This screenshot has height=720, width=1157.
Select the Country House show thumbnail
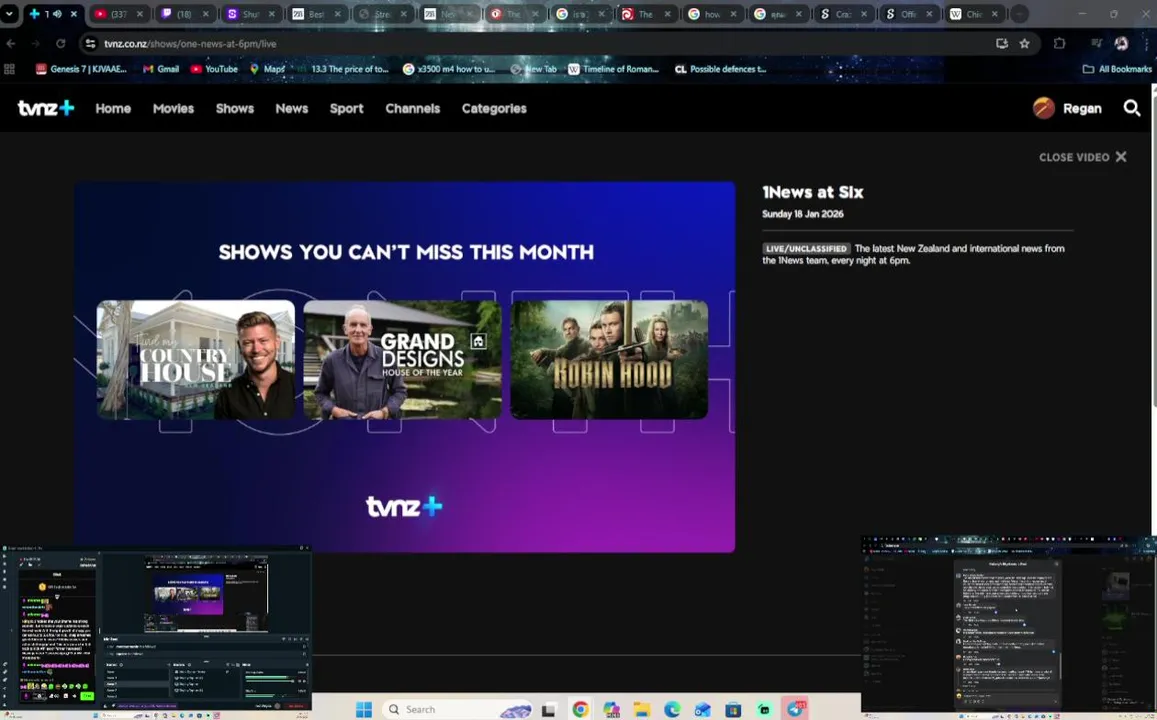pyautogui.click(x=196, y=359)
